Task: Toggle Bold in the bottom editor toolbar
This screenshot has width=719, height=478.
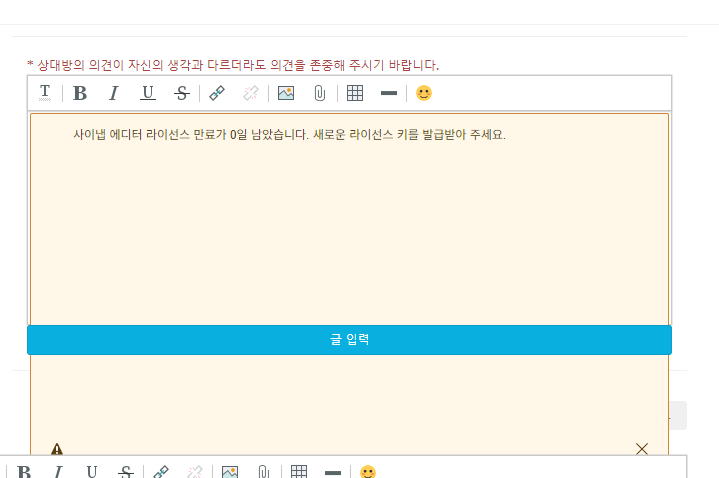Action: click(x=24, y=472)
